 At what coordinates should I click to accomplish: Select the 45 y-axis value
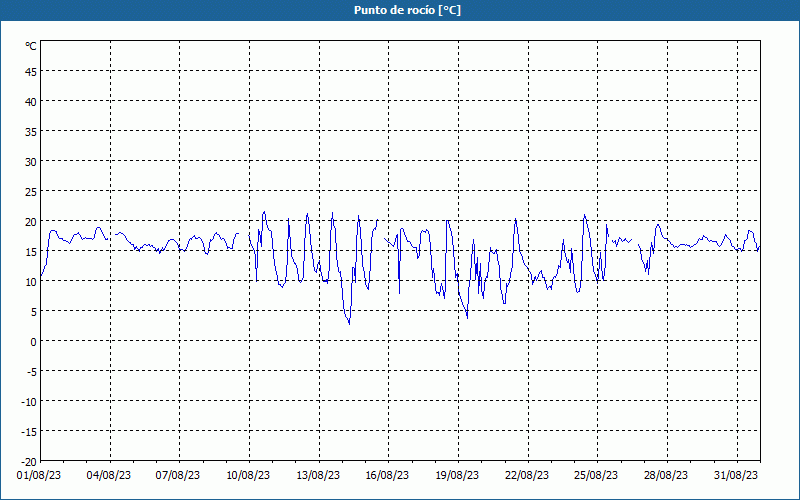(x=31, y=72)
